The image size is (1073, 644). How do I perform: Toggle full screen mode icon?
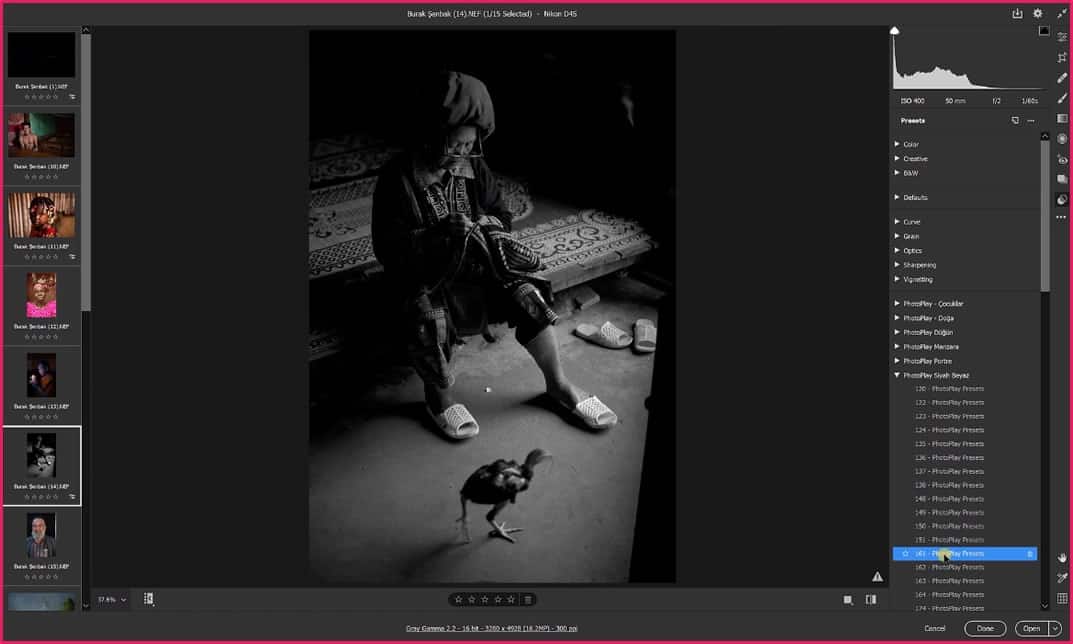pos(1061,13)
